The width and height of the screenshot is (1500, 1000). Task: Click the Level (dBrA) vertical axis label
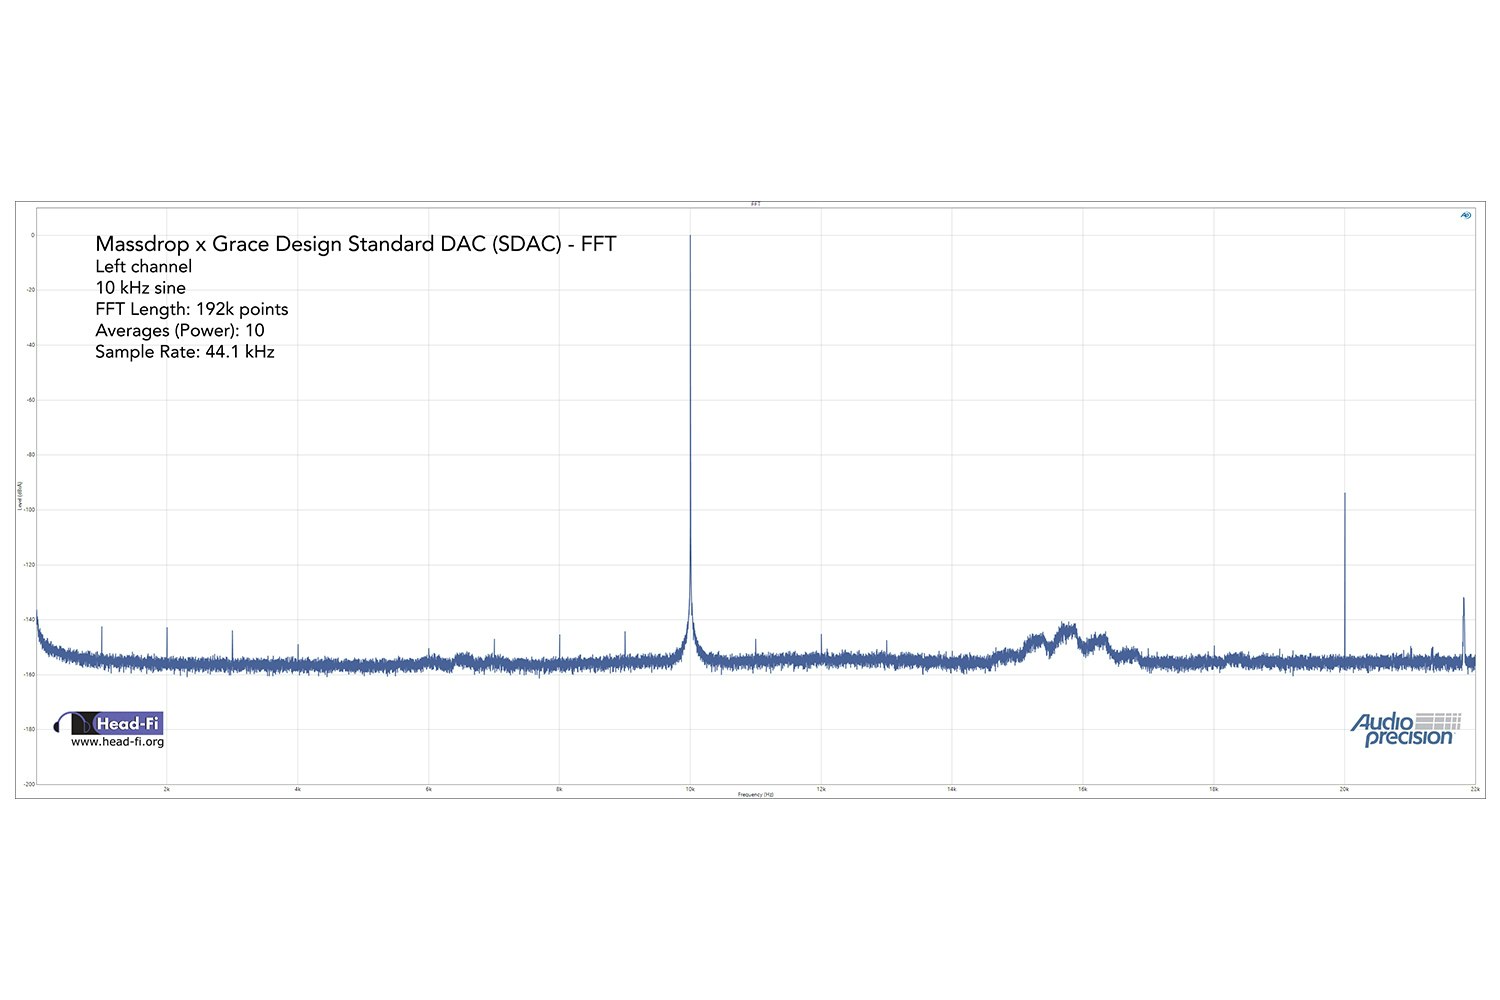pos(20,495)
